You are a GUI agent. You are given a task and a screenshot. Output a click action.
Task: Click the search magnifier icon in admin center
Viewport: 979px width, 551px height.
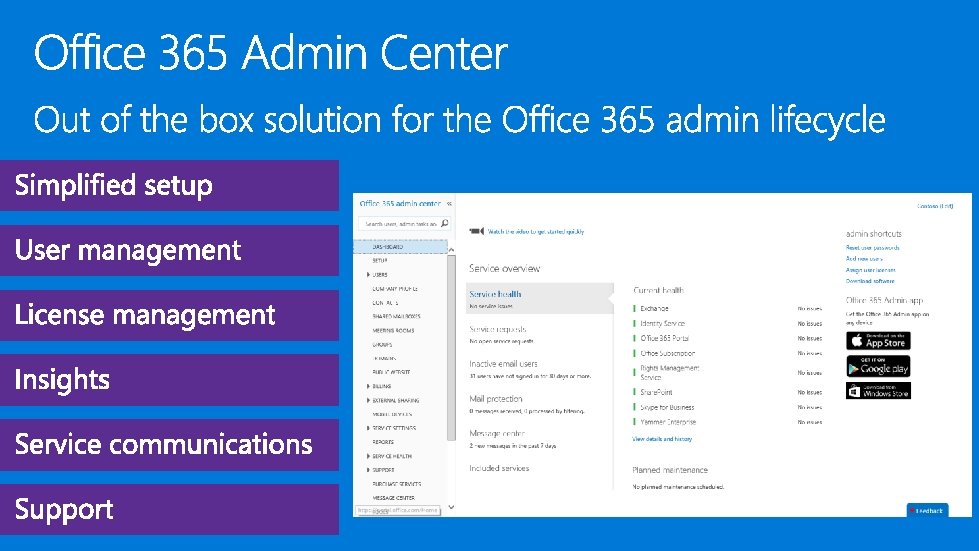point(445,223)
